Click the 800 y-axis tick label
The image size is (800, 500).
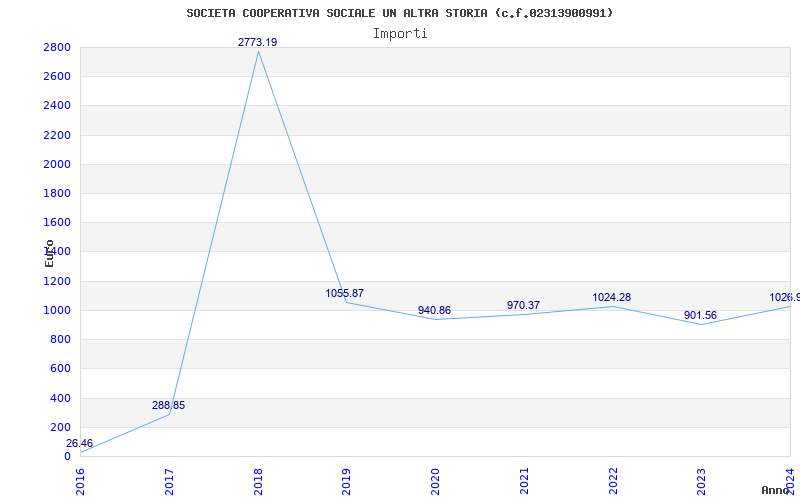(60, 339)
